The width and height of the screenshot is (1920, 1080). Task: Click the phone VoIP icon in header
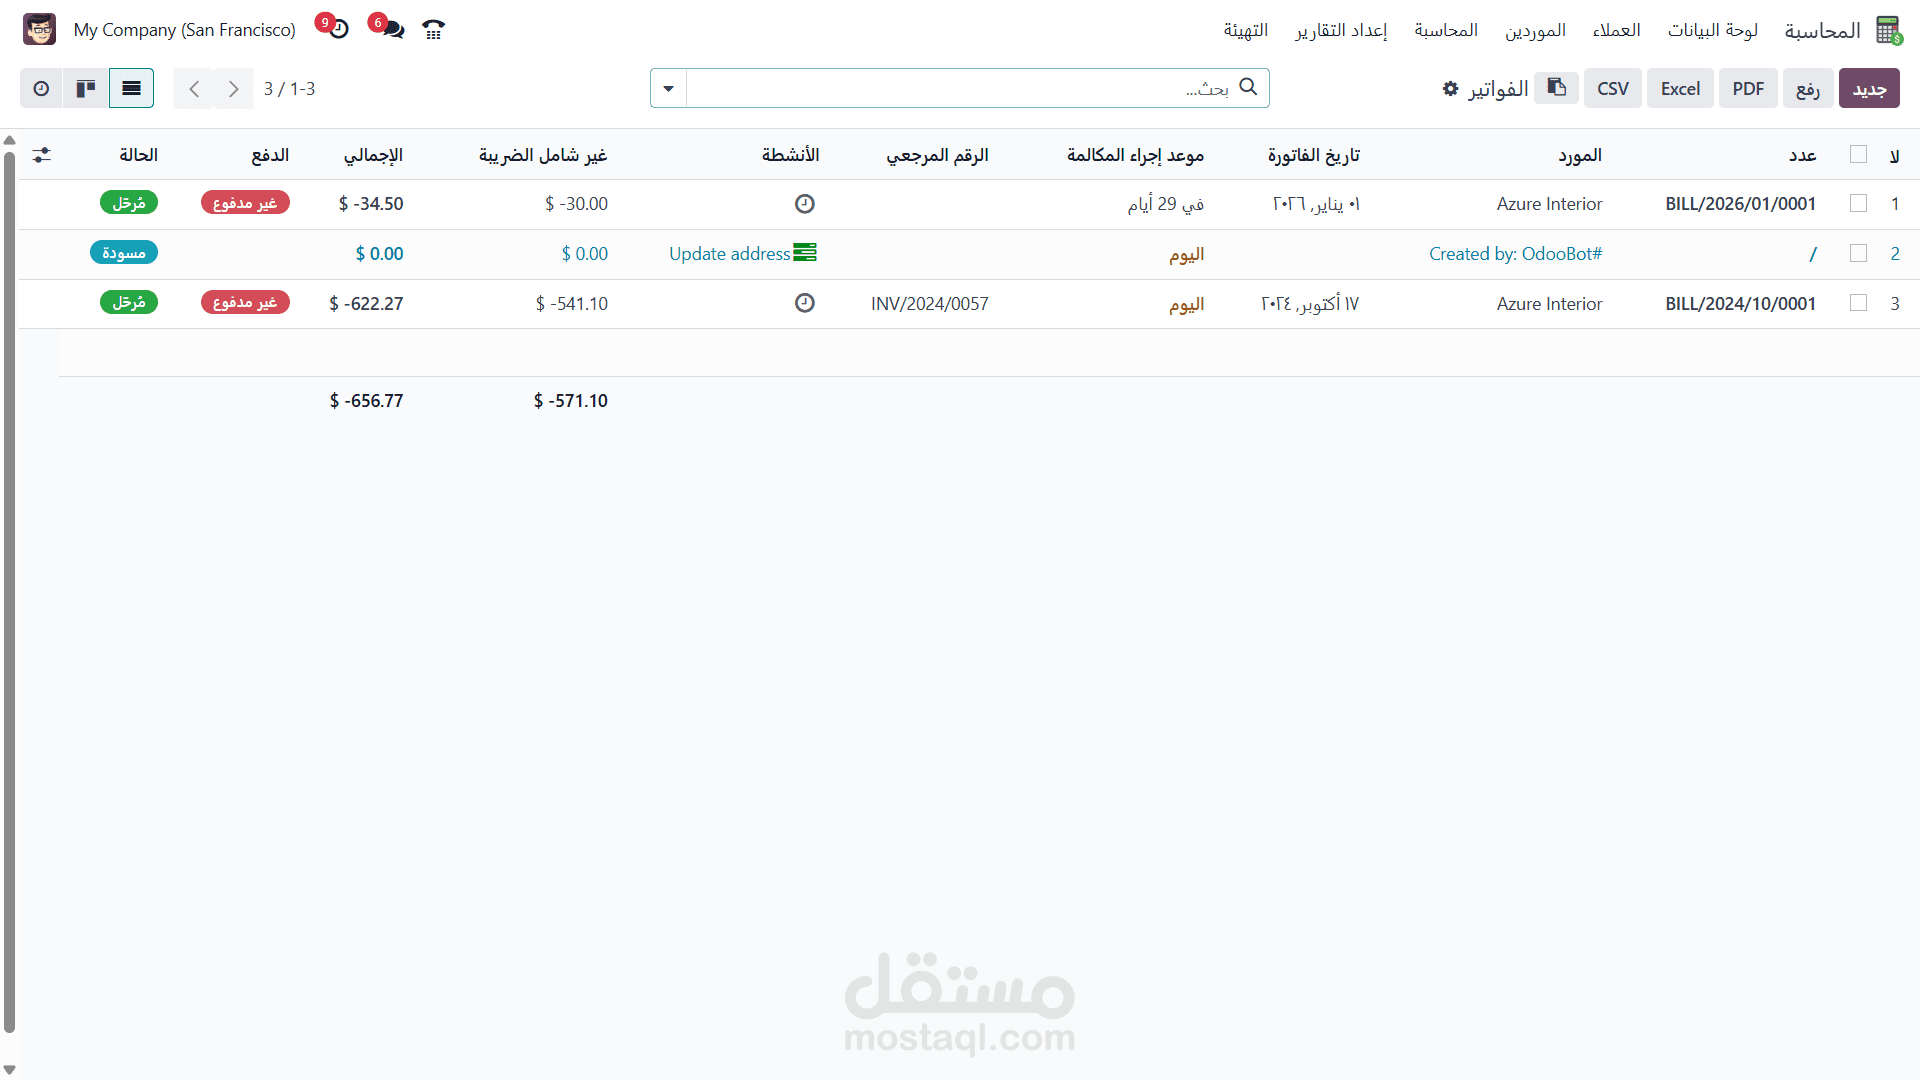click(x=433, y=30)
